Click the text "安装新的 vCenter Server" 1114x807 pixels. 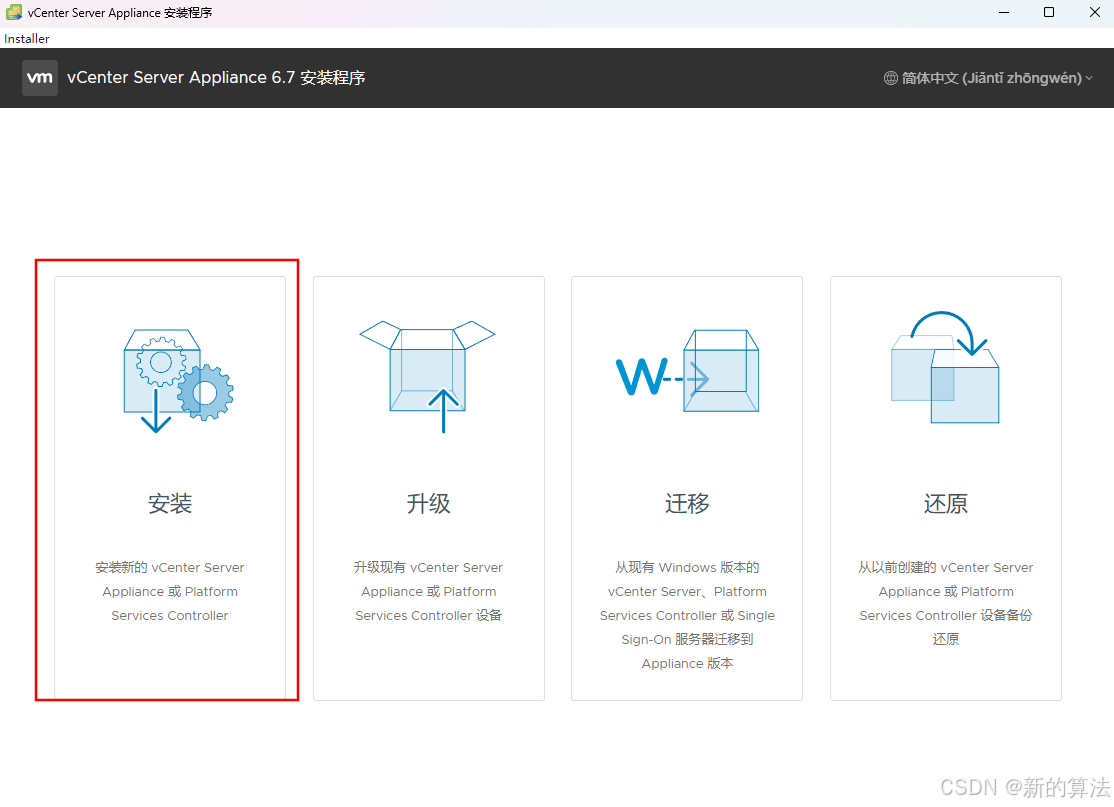click(x=170, y=568)
